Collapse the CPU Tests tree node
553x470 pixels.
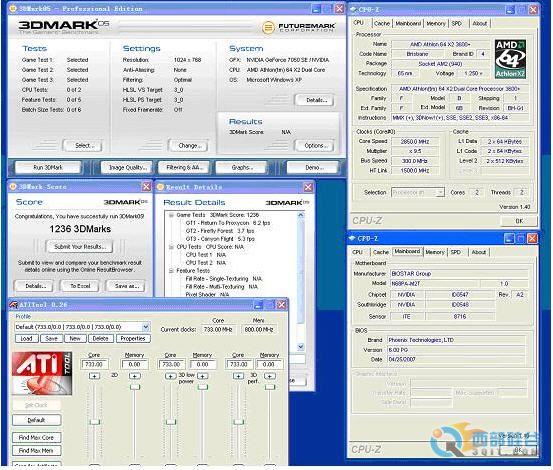tap(171, 247)
